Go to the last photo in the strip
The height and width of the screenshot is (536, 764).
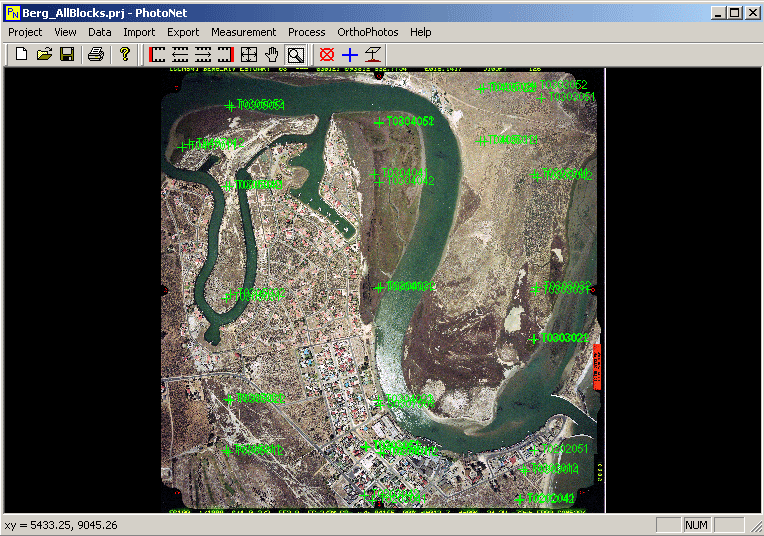coord(226,54)
